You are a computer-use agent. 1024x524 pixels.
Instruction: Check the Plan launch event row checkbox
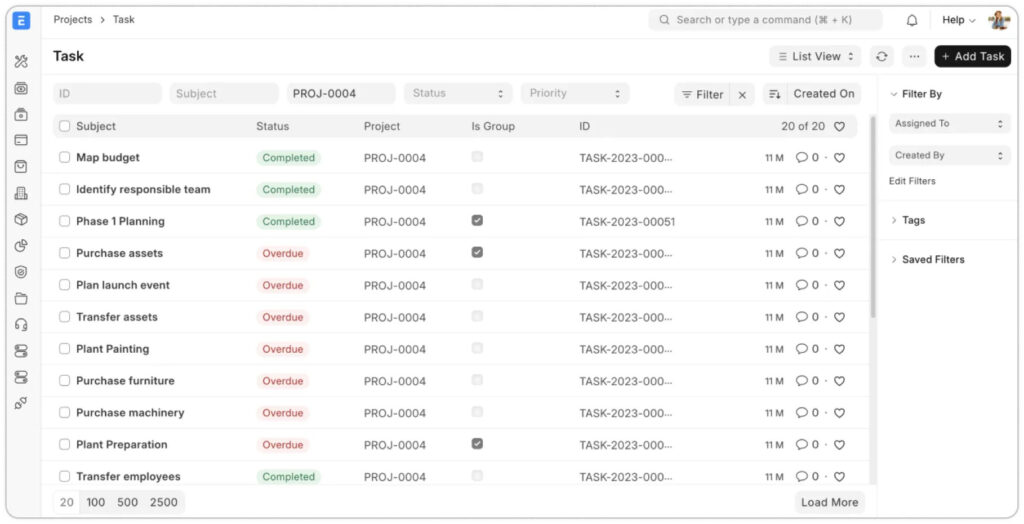(x=64, y=285)
